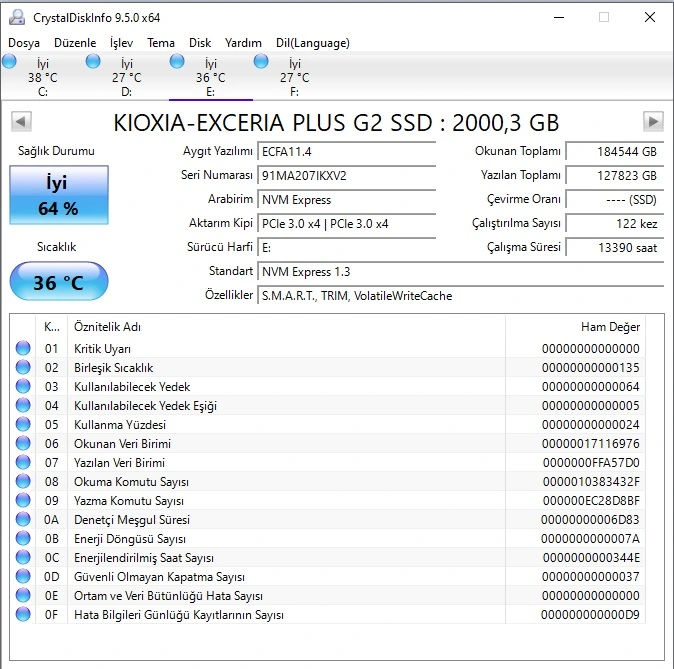Click the status orb for drive D:

(93, 62)
